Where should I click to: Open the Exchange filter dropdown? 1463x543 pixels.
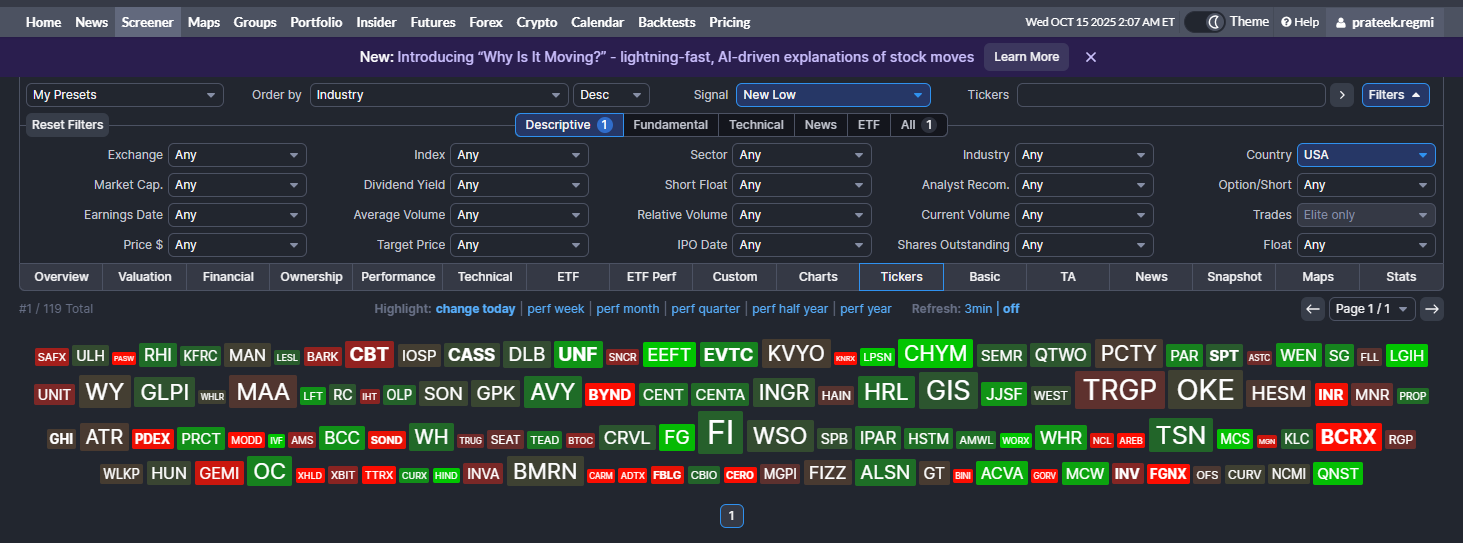click(x=238, y=155)
